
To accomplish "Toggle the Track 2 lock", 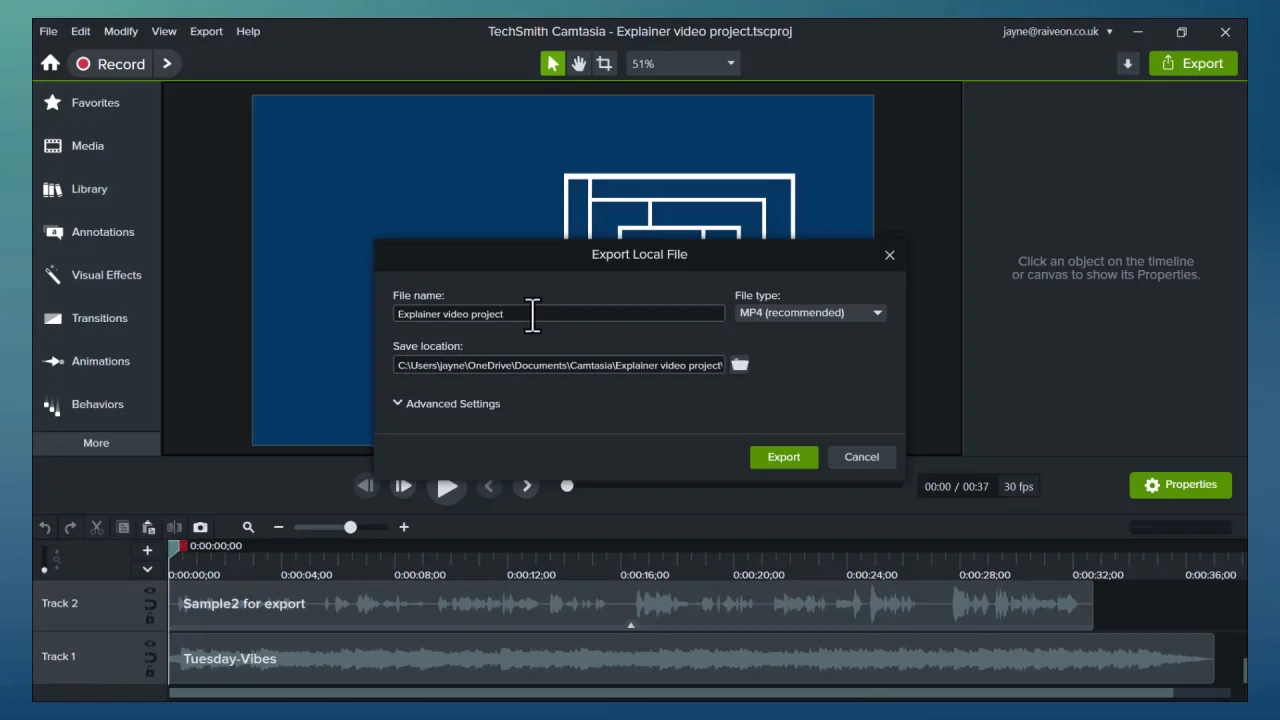I will (150, 619).
